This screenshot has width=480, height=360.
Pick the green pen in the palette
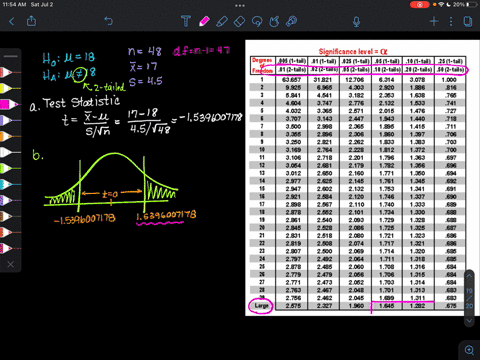tap(10, 168)
